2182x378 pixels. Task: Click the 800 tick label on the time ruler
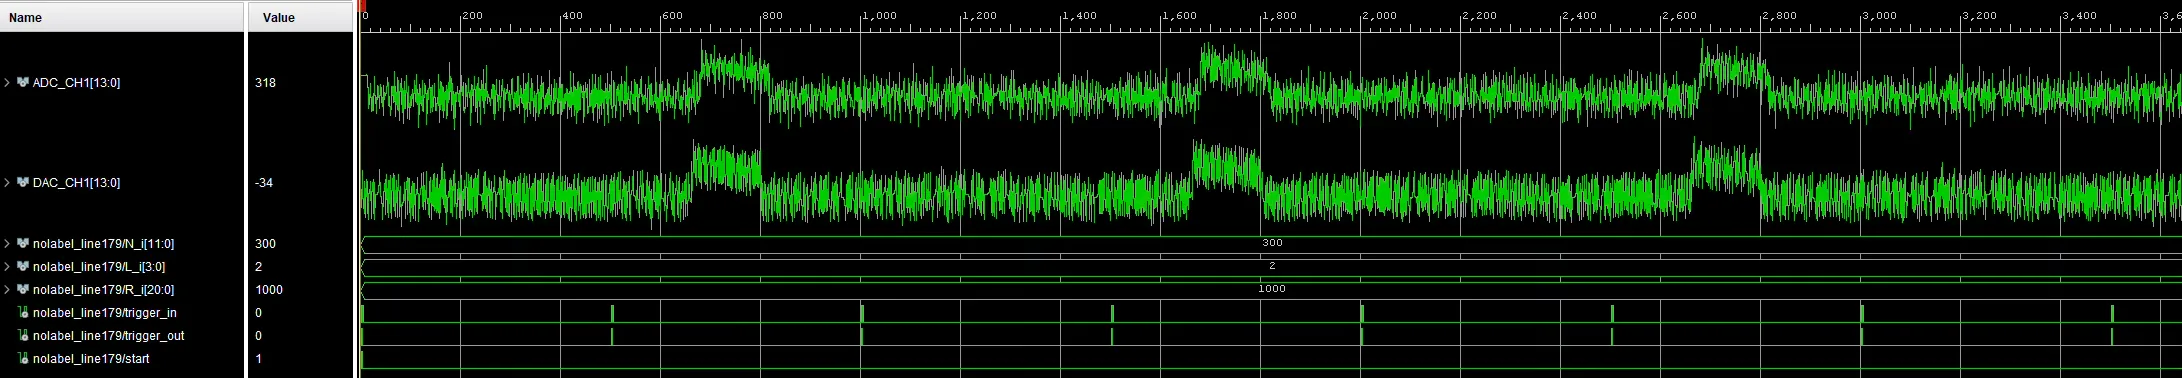[772, 16]
